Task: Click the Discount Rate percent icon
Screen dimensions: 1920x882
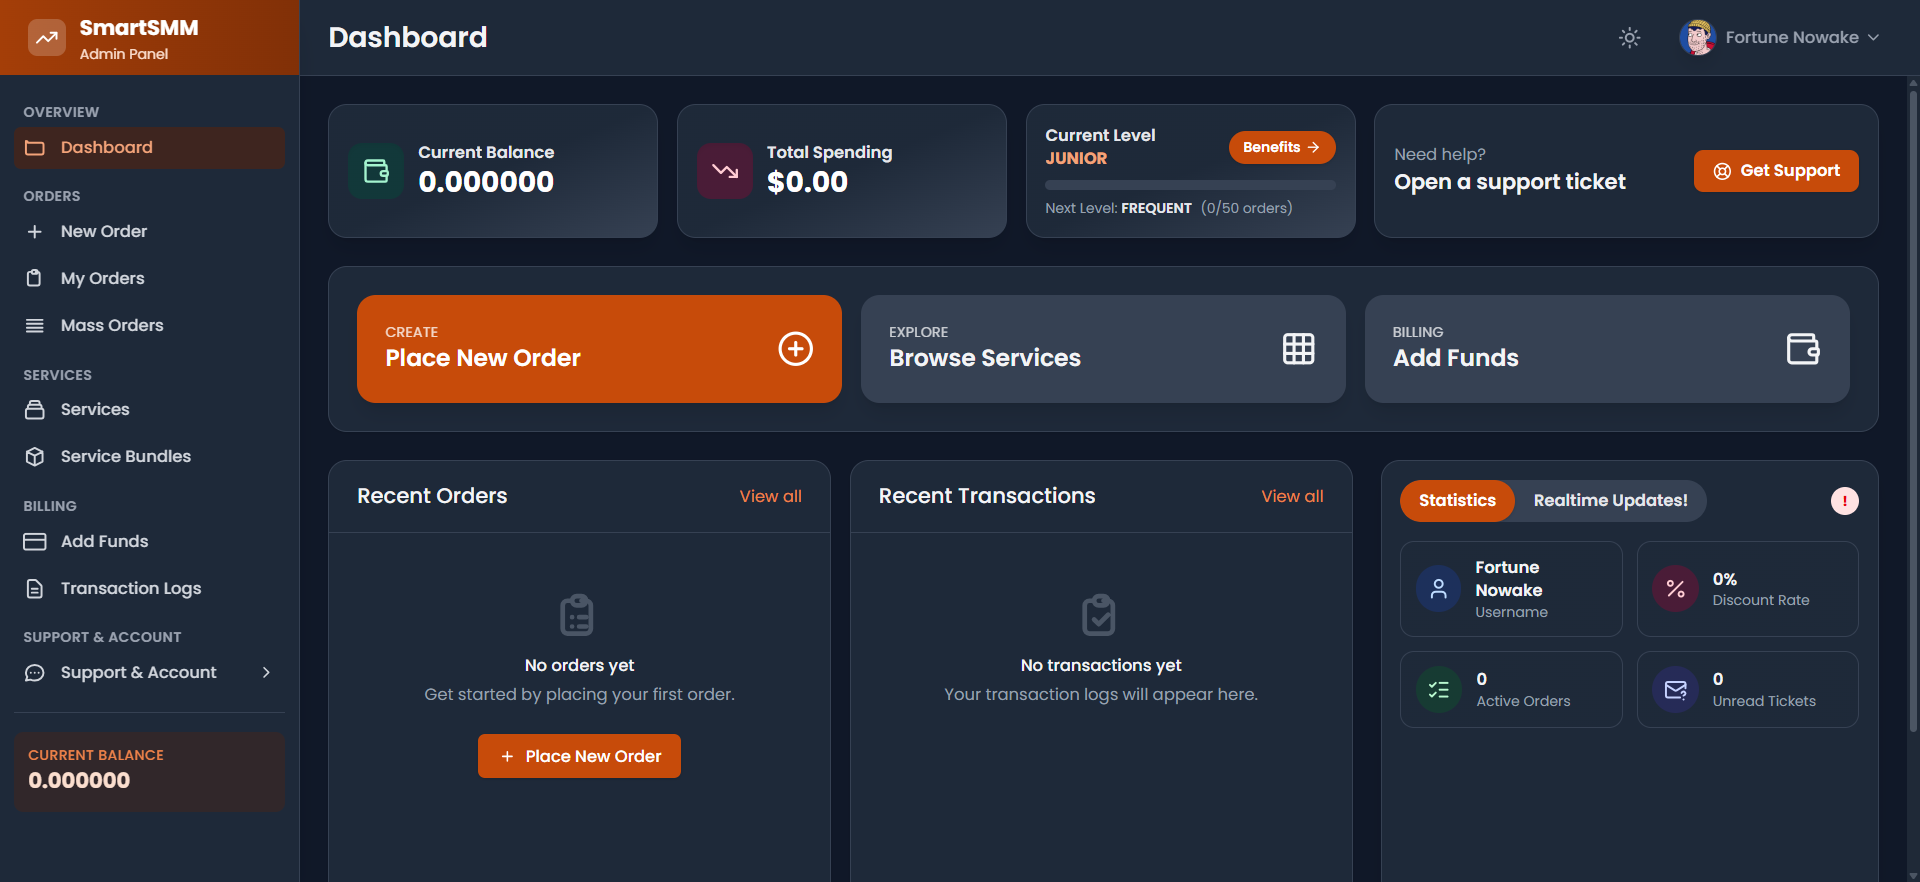Action: [1675, 589]
